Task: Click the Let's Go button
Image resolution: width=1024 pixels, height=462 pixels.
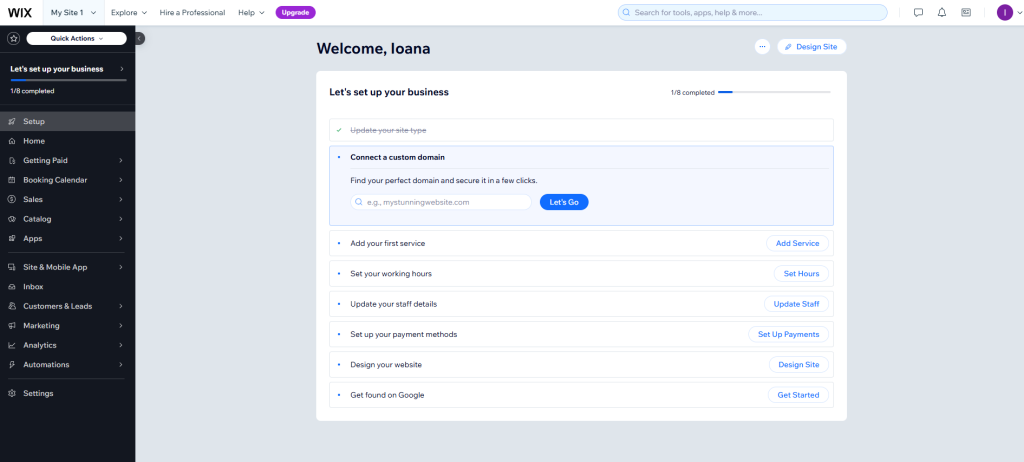Action: (x=564, y=201)
